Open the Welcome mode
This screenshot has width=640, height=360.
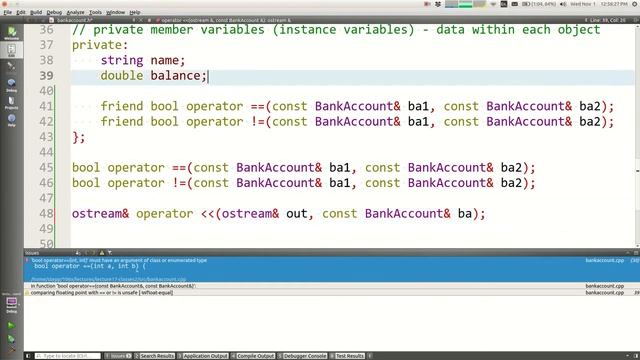click(x=11, y=33)
